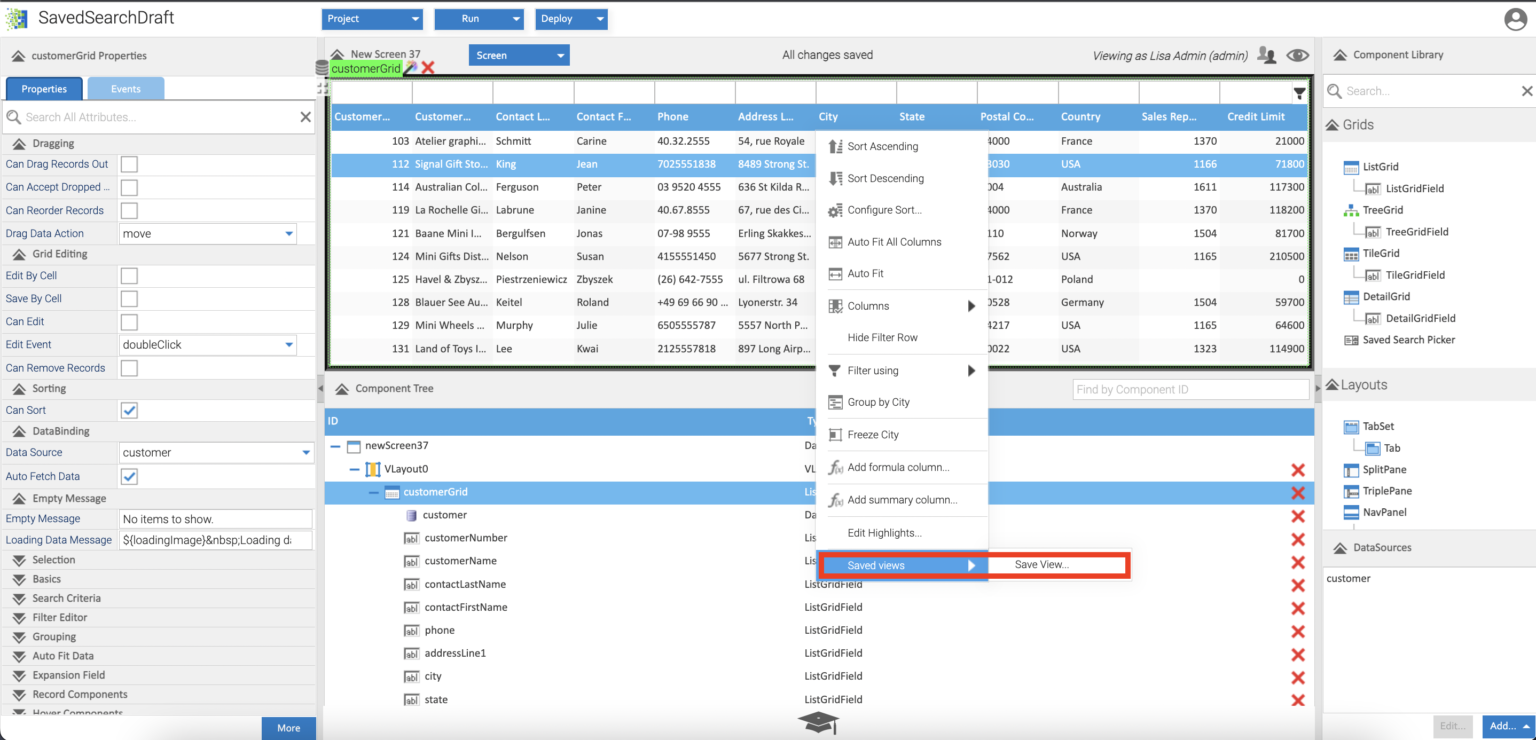1536x740 pixels.
Task: Enable the Can Edit checkbox
Action: pyautogui.click(x=129, y=321)
